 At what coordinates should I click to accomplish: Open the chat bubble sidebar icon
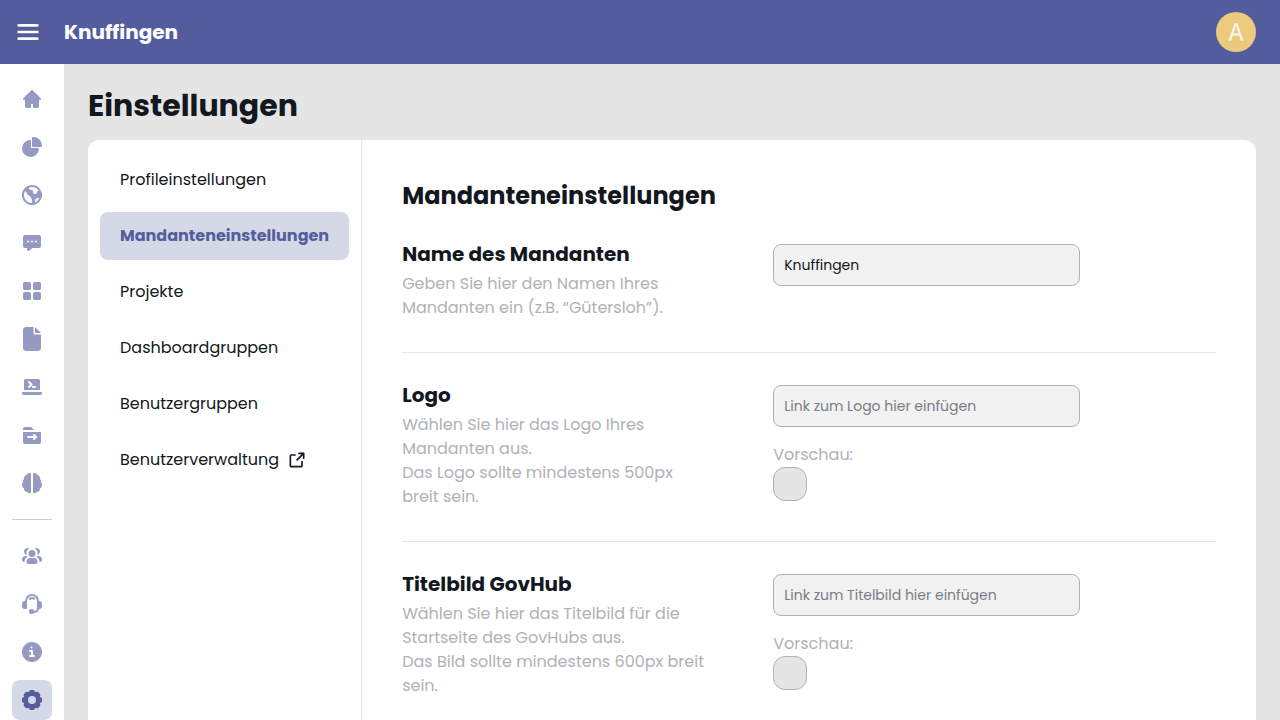32,243
